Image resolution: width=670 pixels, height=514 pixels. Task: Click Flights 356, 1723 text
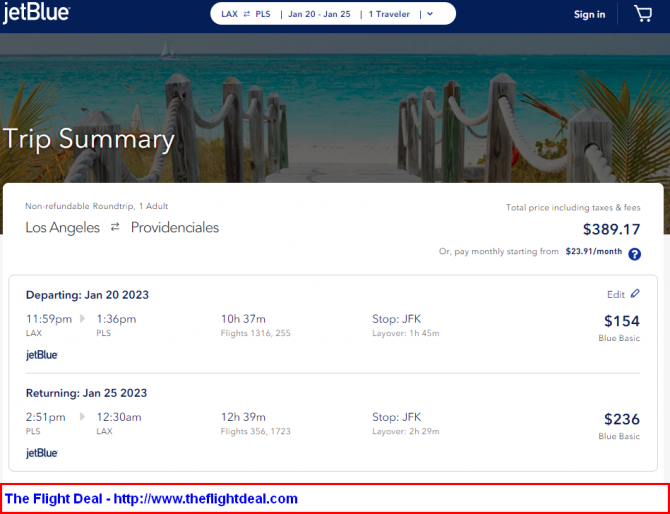point(256,432)
